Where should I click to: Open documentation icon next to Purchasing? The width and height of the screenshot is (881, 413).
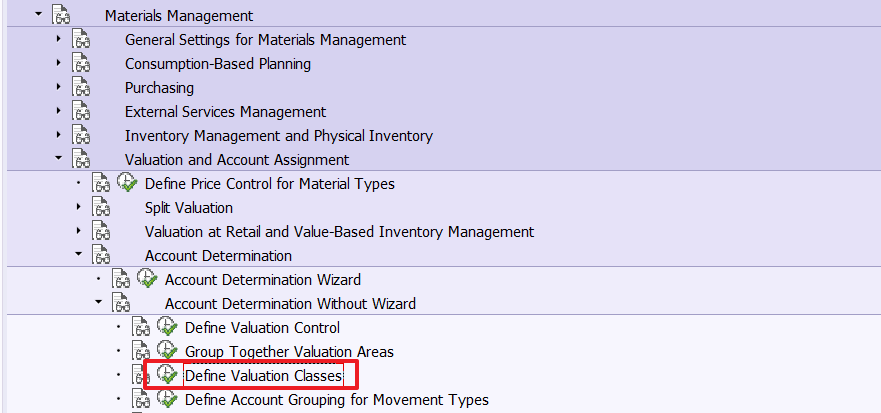click(x=81, y=88)
